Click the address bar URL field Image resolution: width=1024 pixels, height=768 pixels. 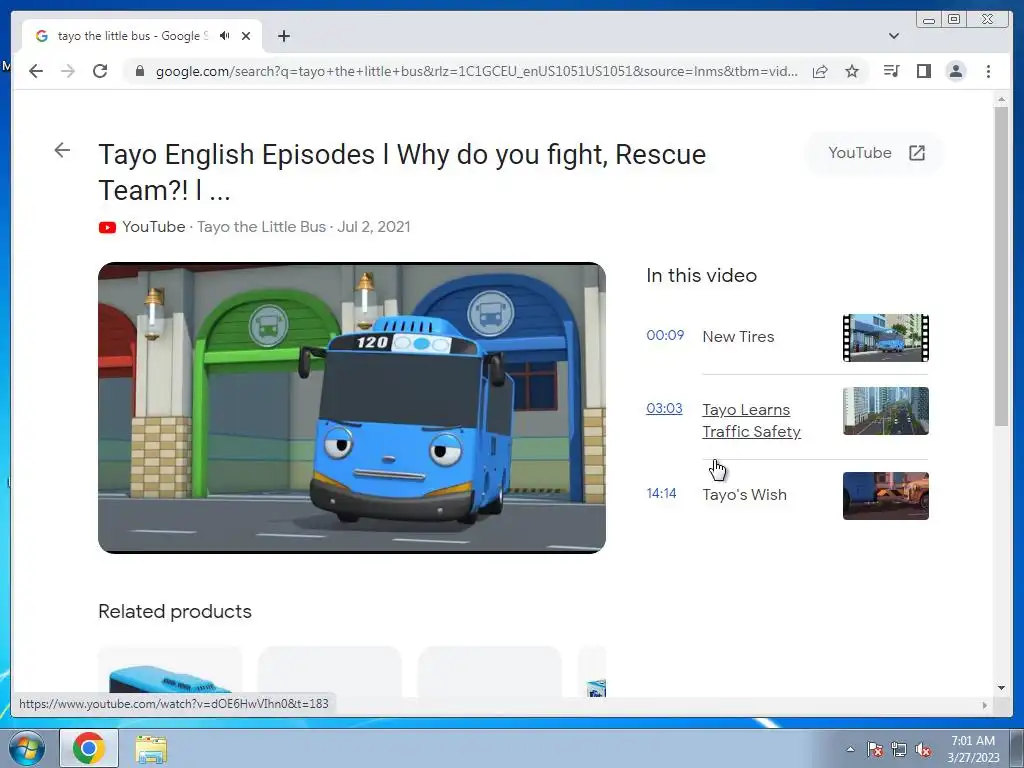476,71
